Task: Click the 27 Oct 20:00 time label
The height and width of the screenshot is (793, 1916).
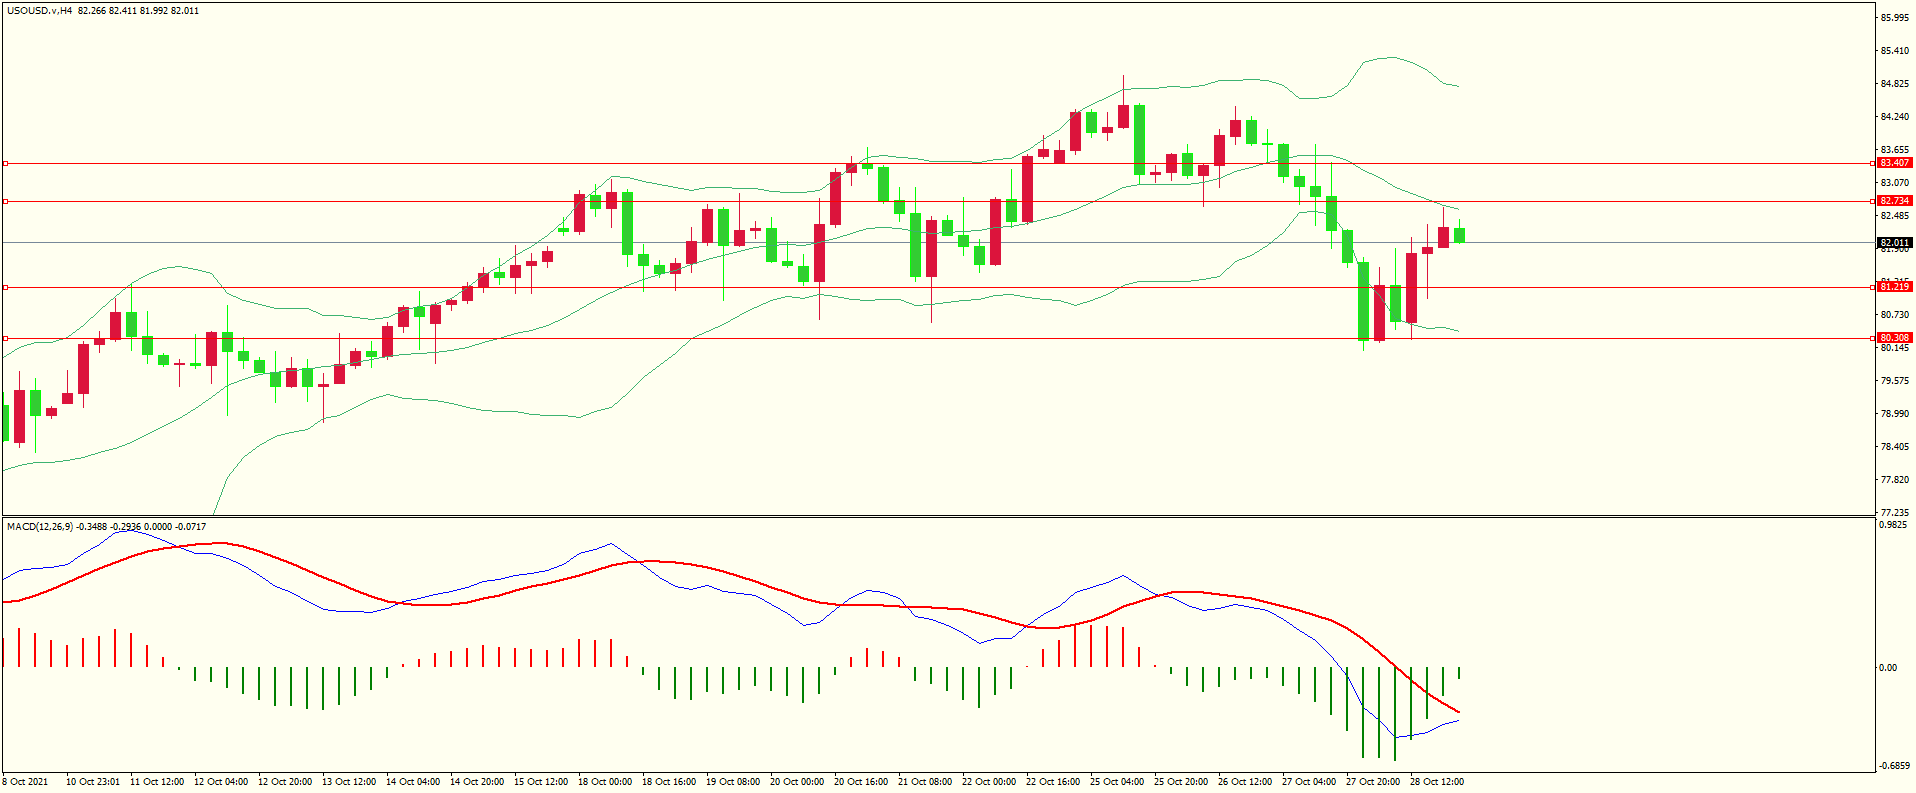Action: [x=1373, y=782]
